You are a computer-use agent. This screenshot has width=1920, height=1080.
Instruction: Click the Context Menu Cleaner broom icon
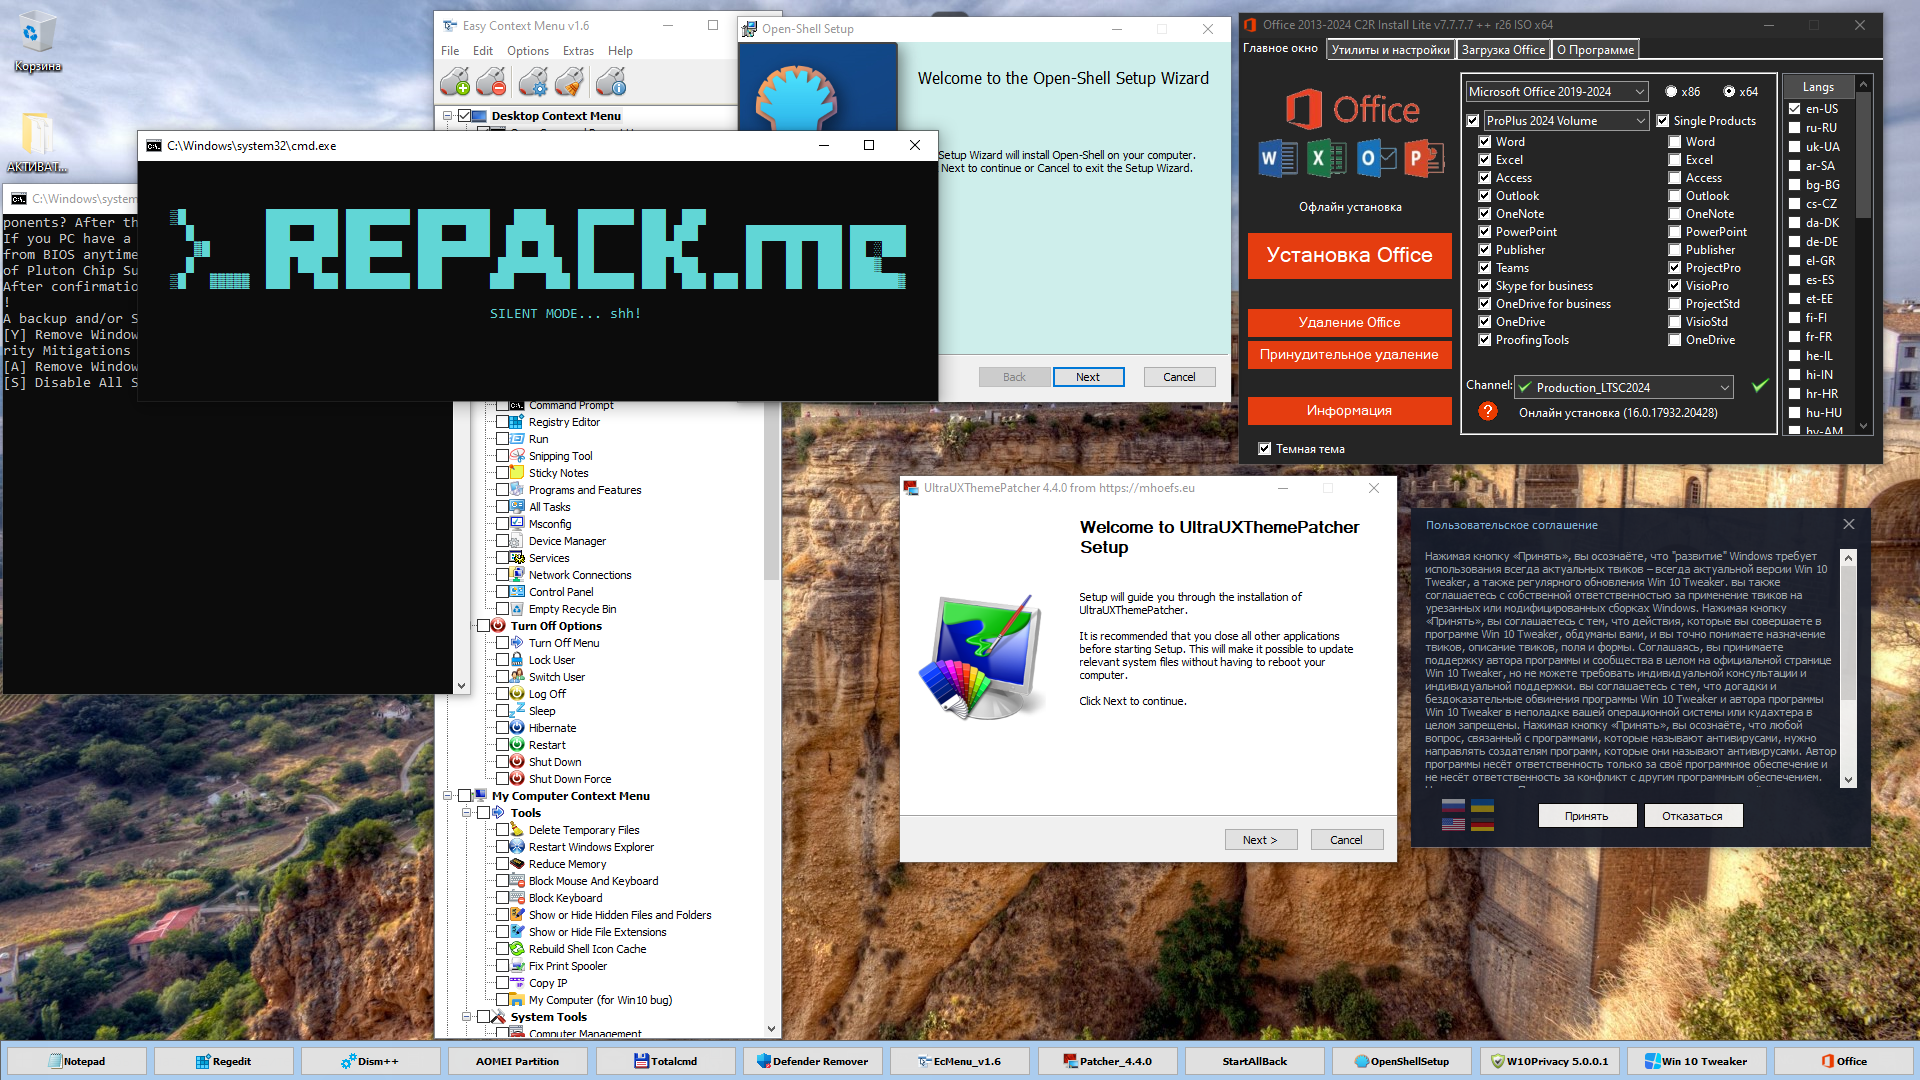click(570, 81)
